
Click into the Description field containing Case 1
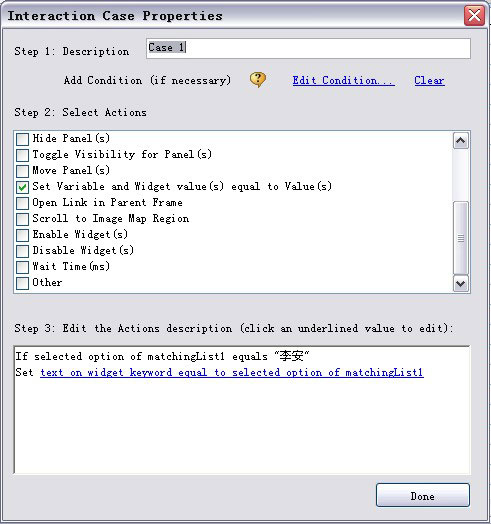(x=308, y=48)
